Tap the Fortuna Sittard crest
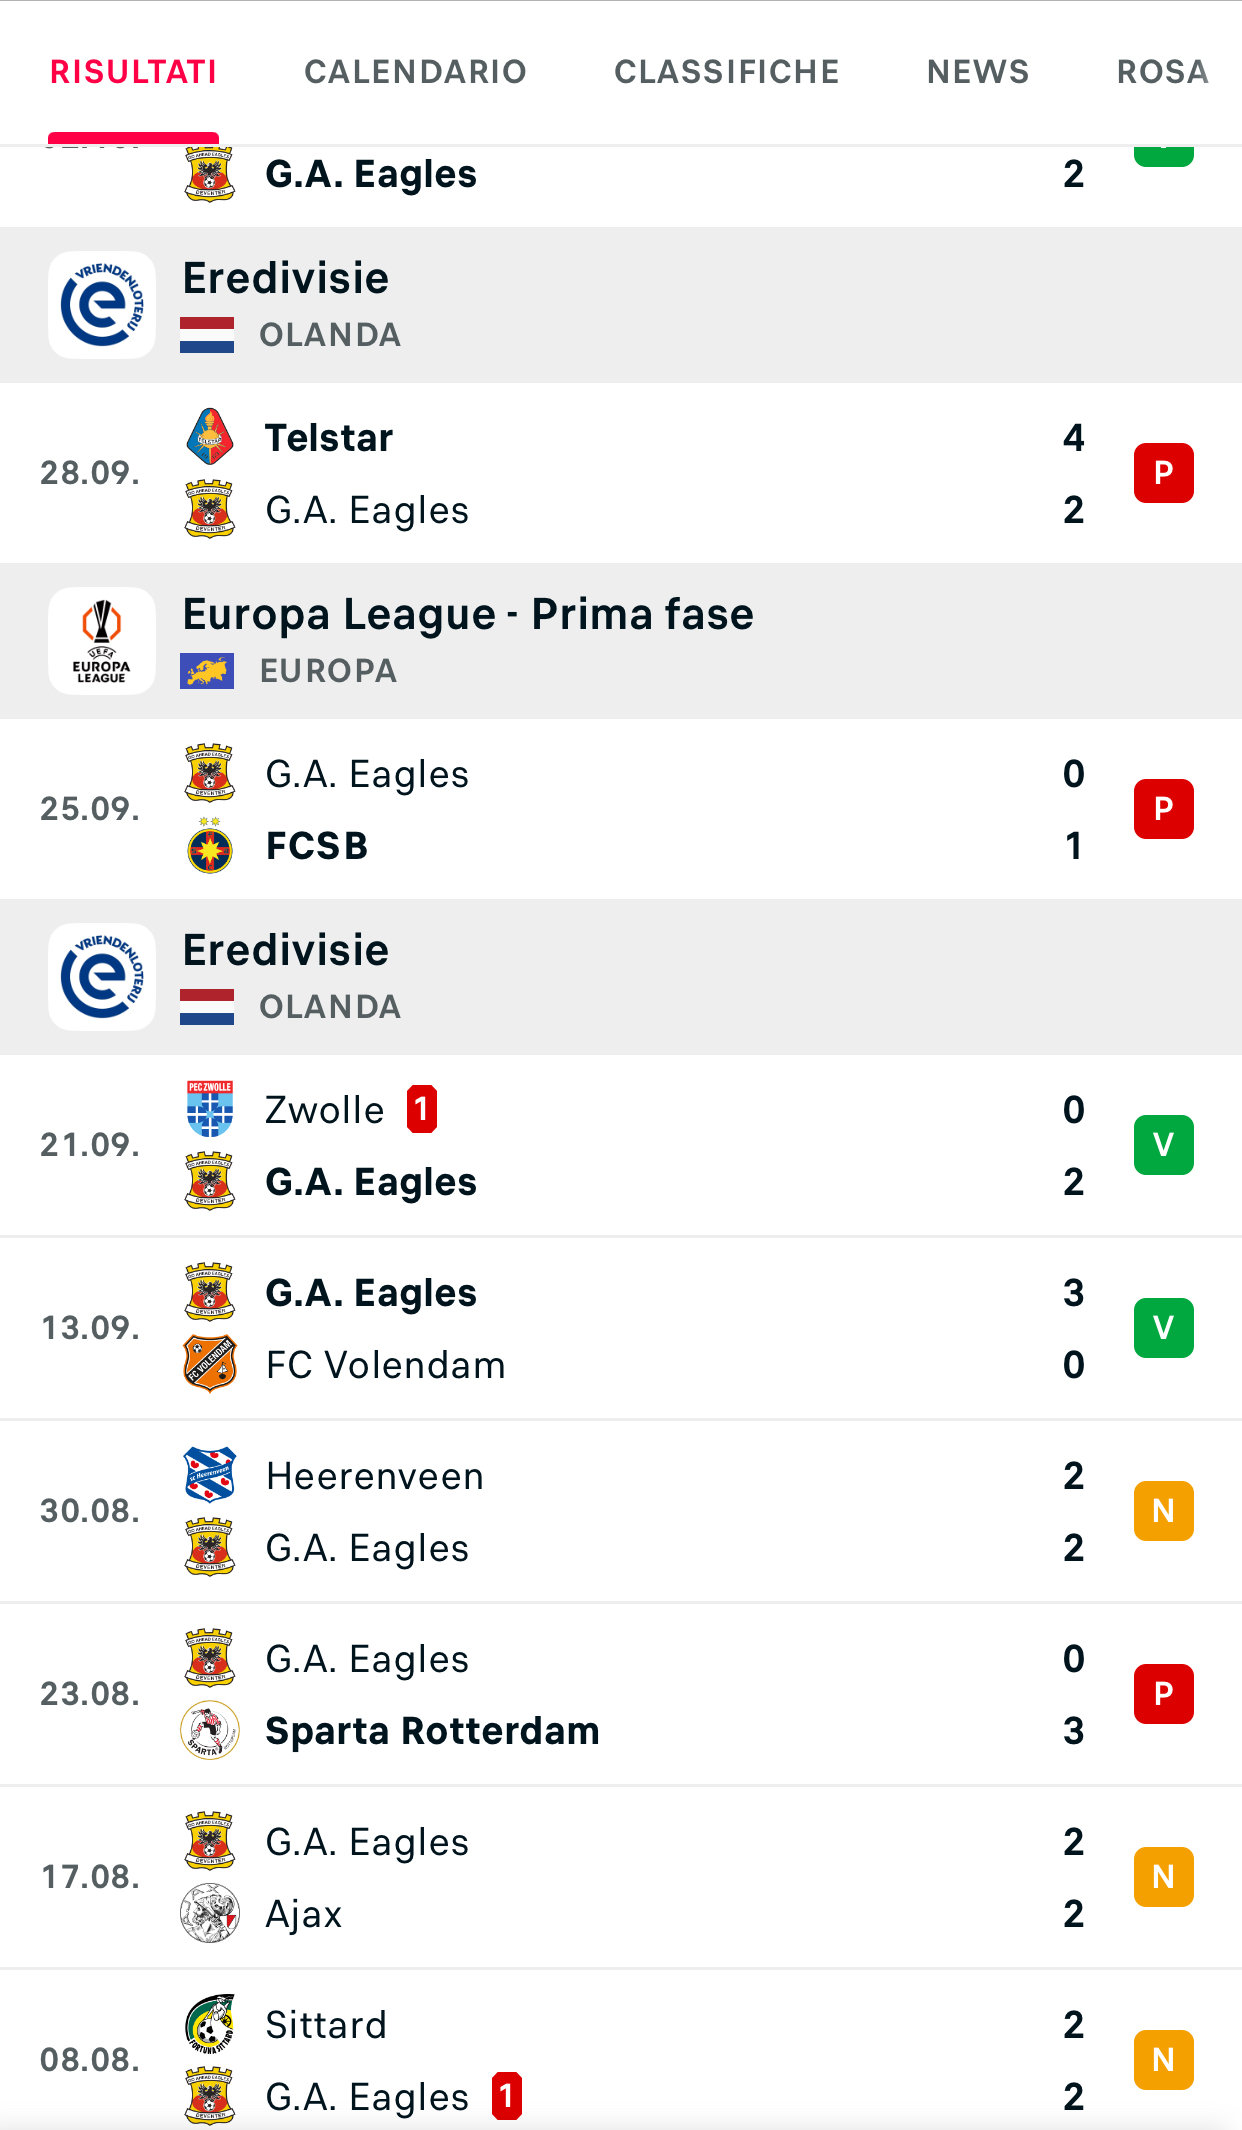The width and height of the screenshot is (1242, 2130). pyautogui.click(x=210, y=2024)
